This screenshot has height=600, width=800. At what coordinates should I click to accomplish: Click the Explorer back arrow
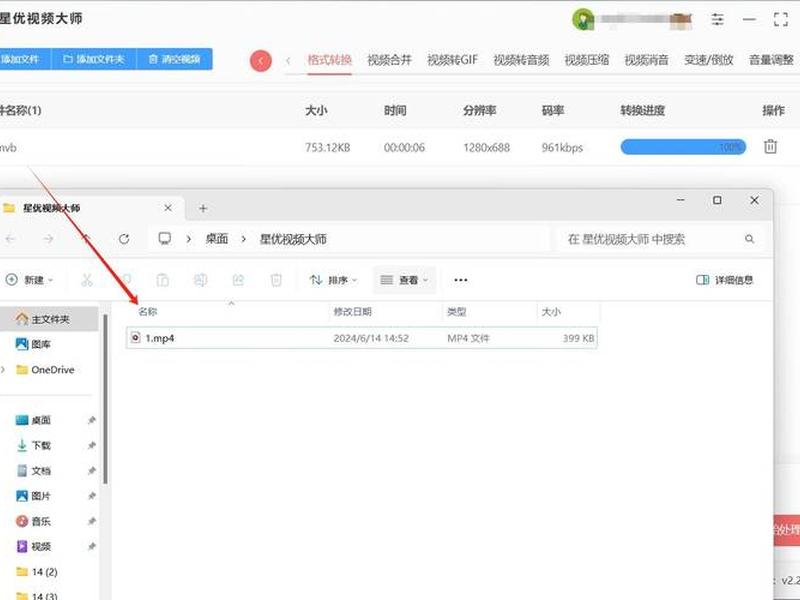pos(10,239)
